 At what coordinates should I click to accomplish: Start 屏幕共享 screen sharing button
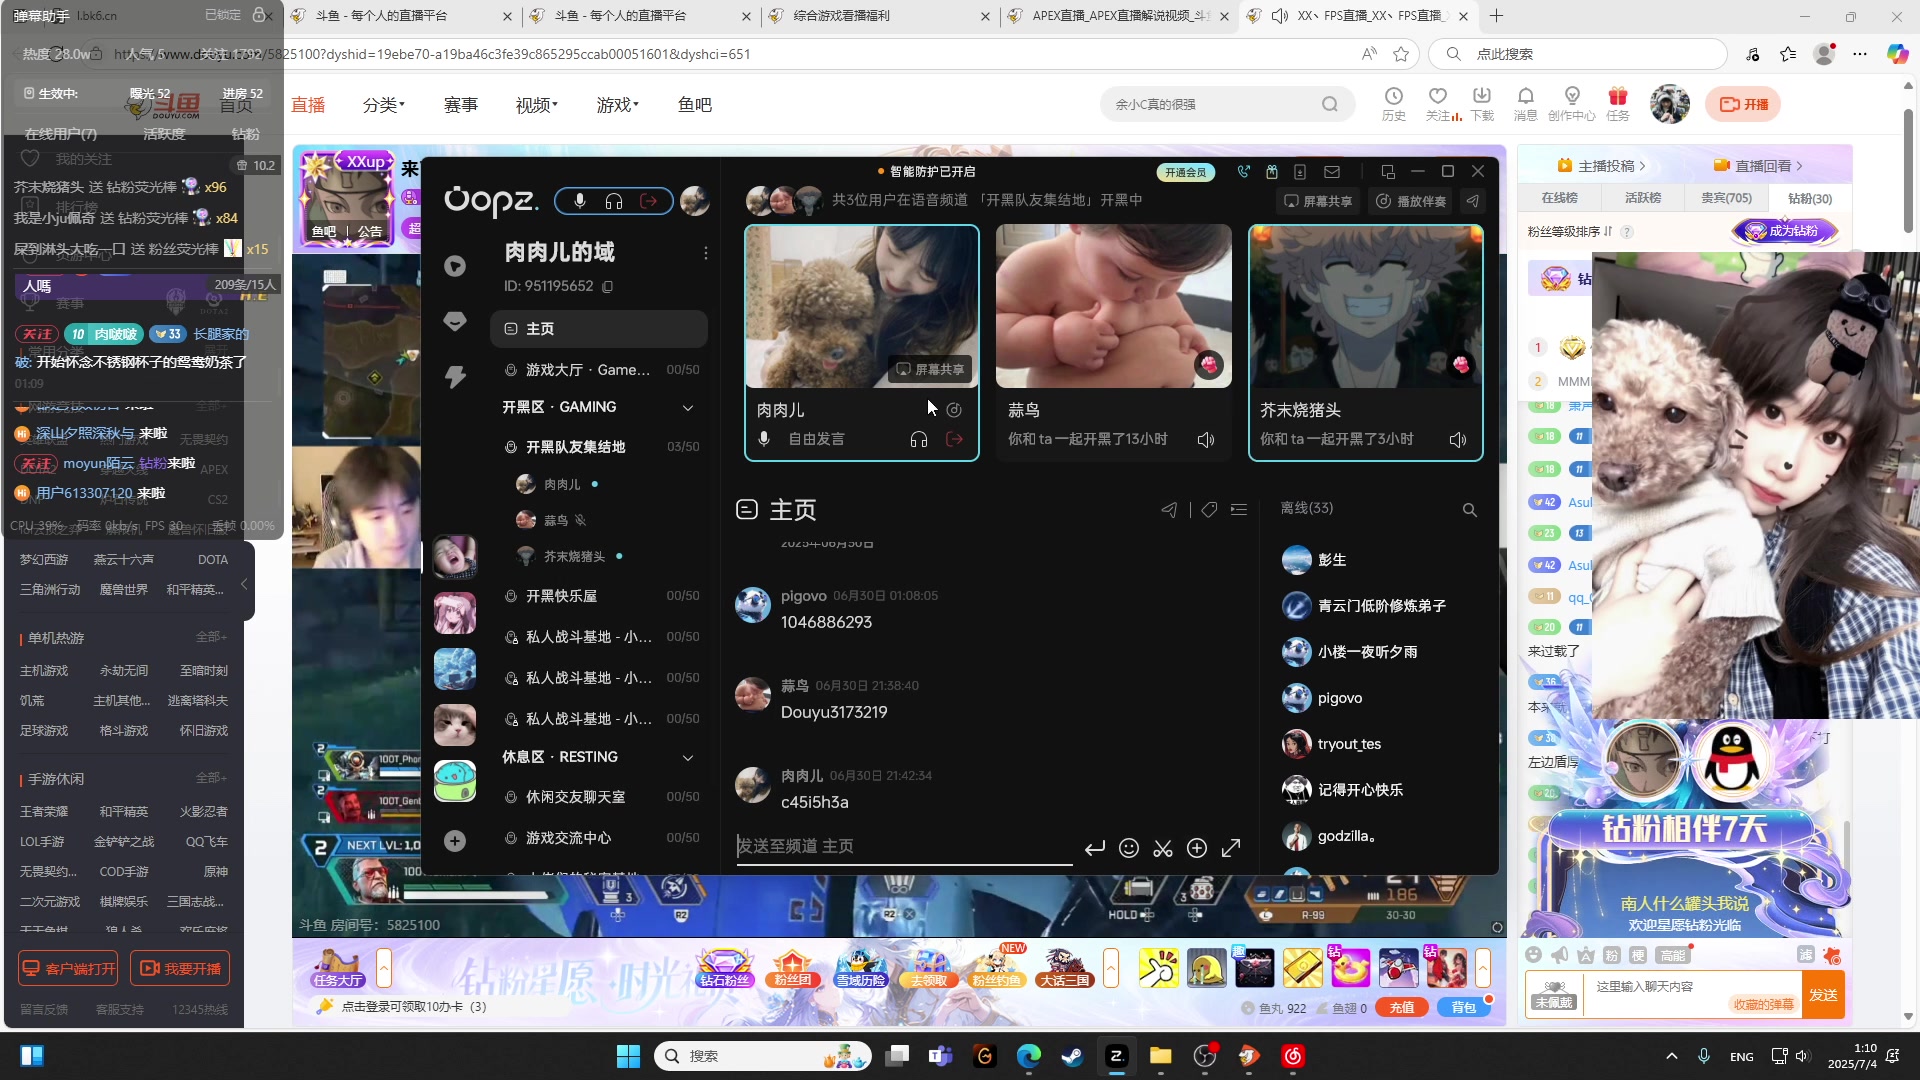(1318, 201)
